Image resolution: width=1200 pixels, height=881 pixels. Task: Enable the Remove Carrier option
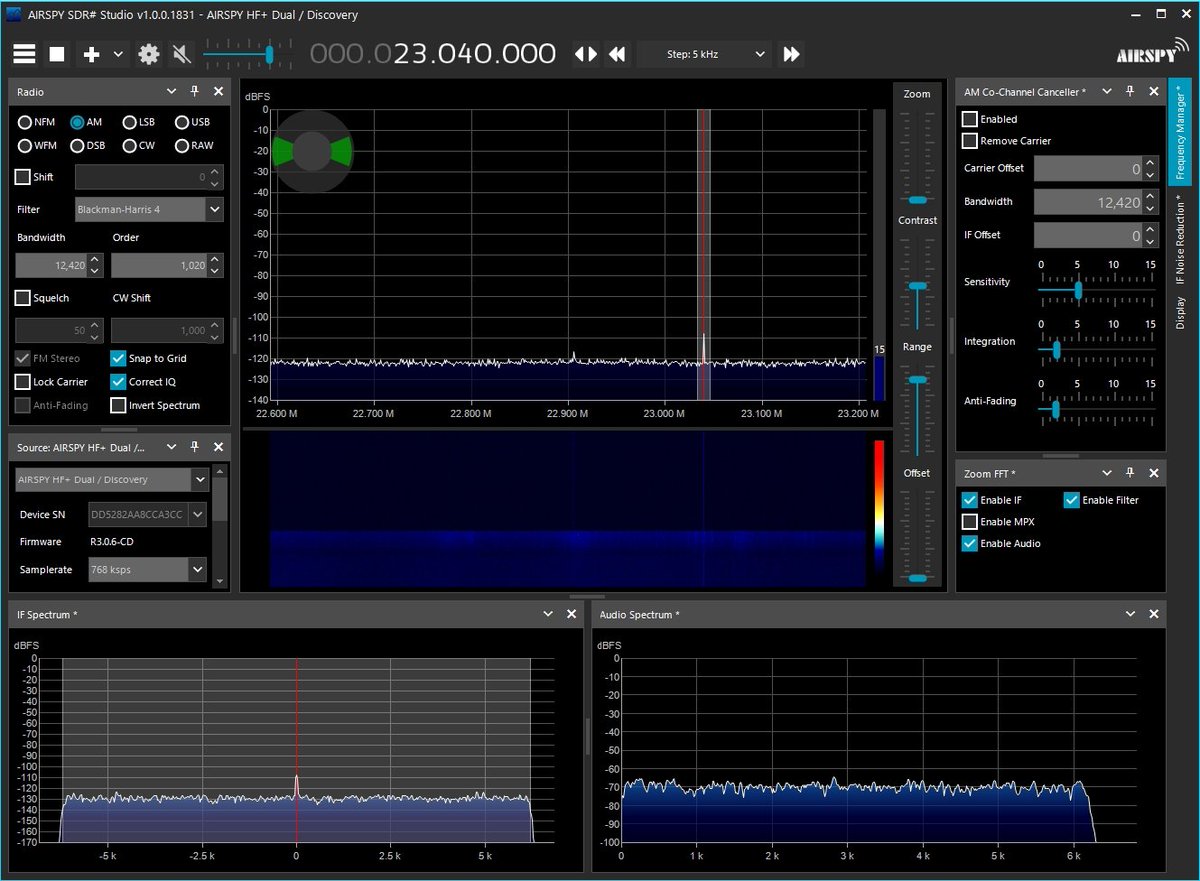(x=969, y=141)
